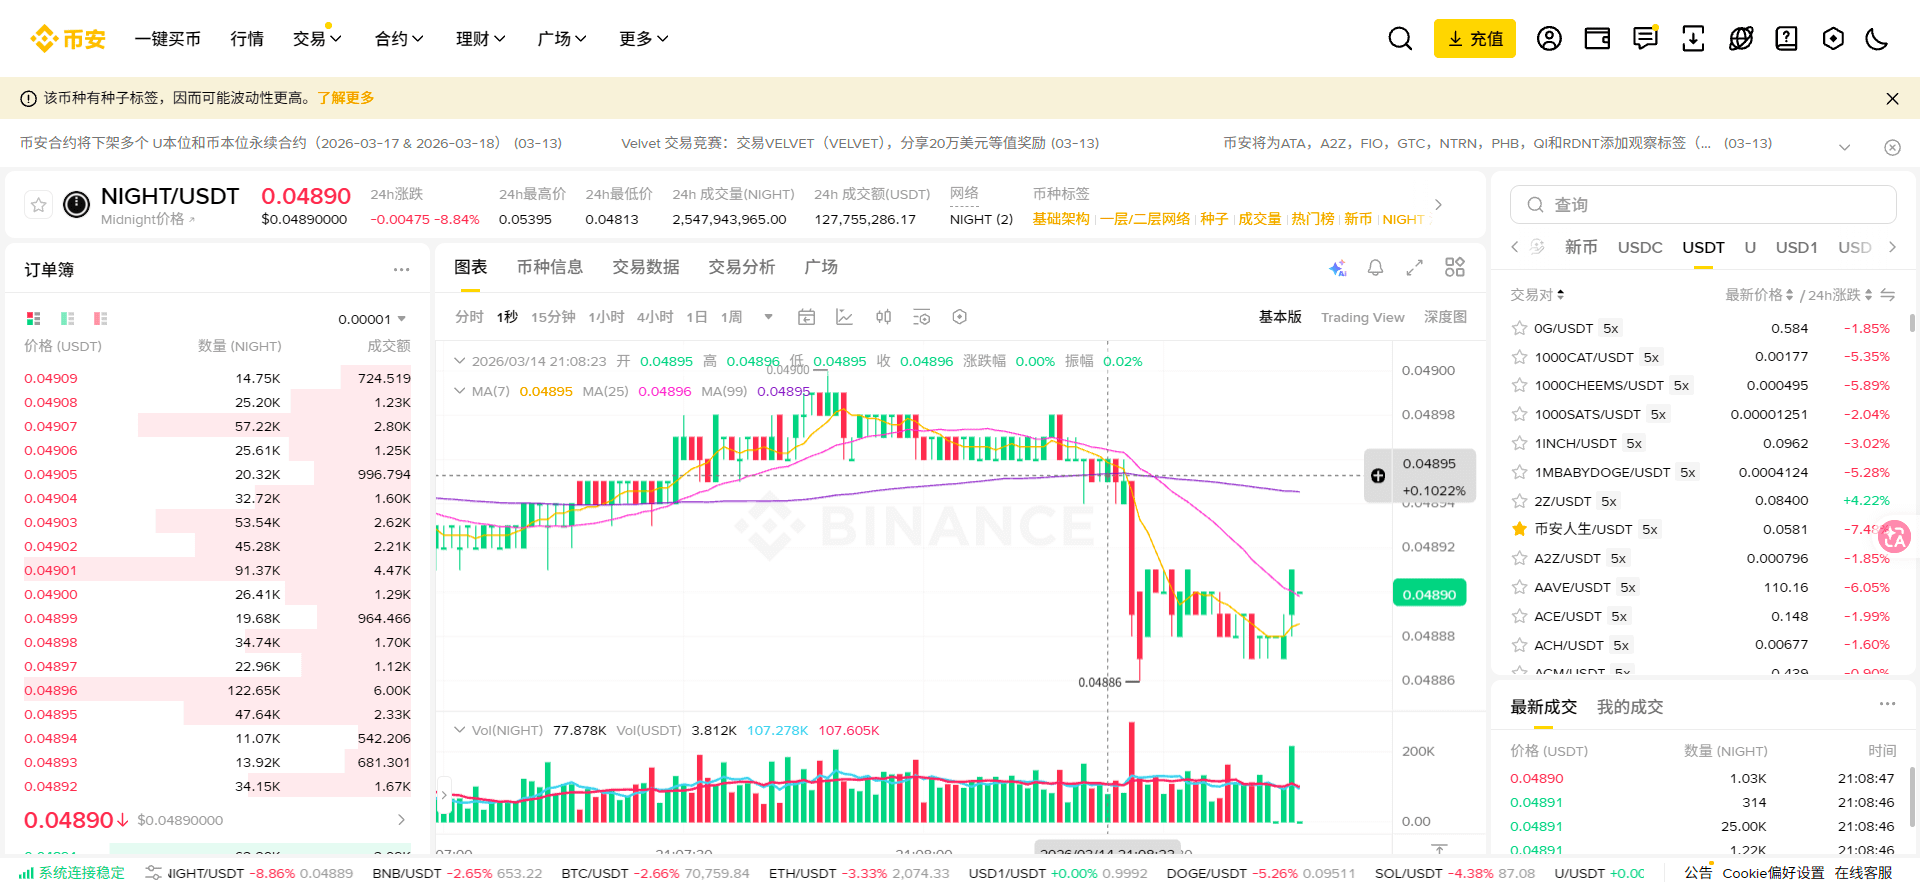Open candlestick chart style icon
1920x887 pixels.
tap(883, 317)
